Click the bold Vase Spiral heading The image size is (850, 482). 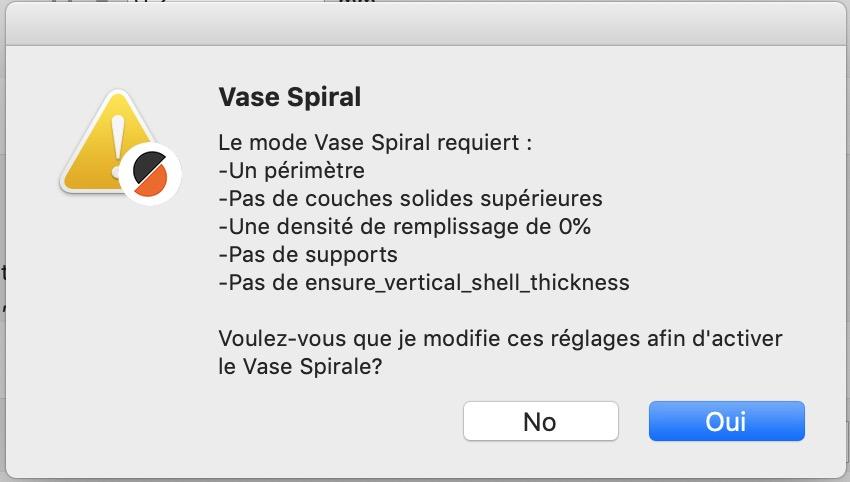tap(289, 97)
